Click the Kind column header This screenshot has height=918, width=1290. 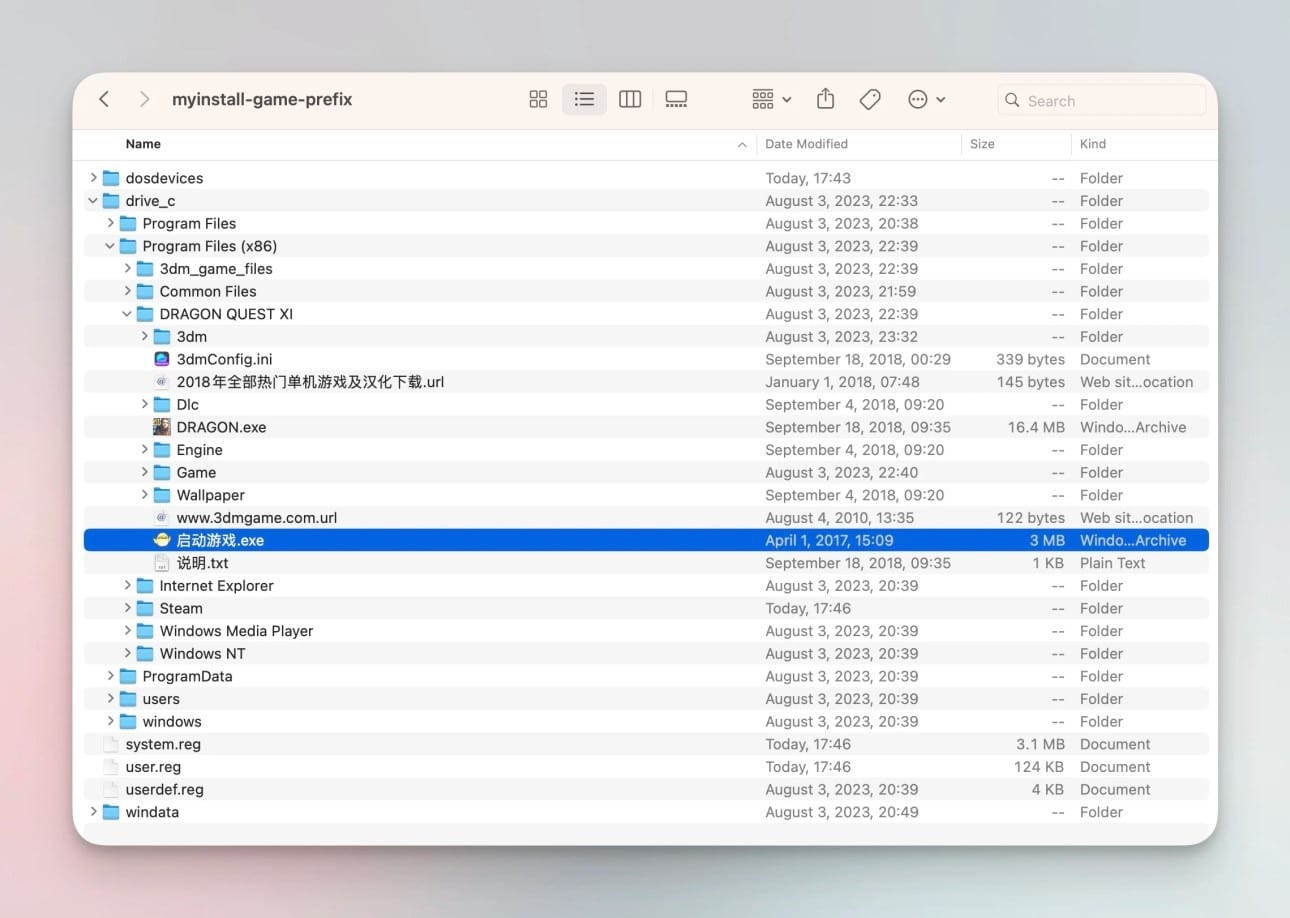(1093, 144)
